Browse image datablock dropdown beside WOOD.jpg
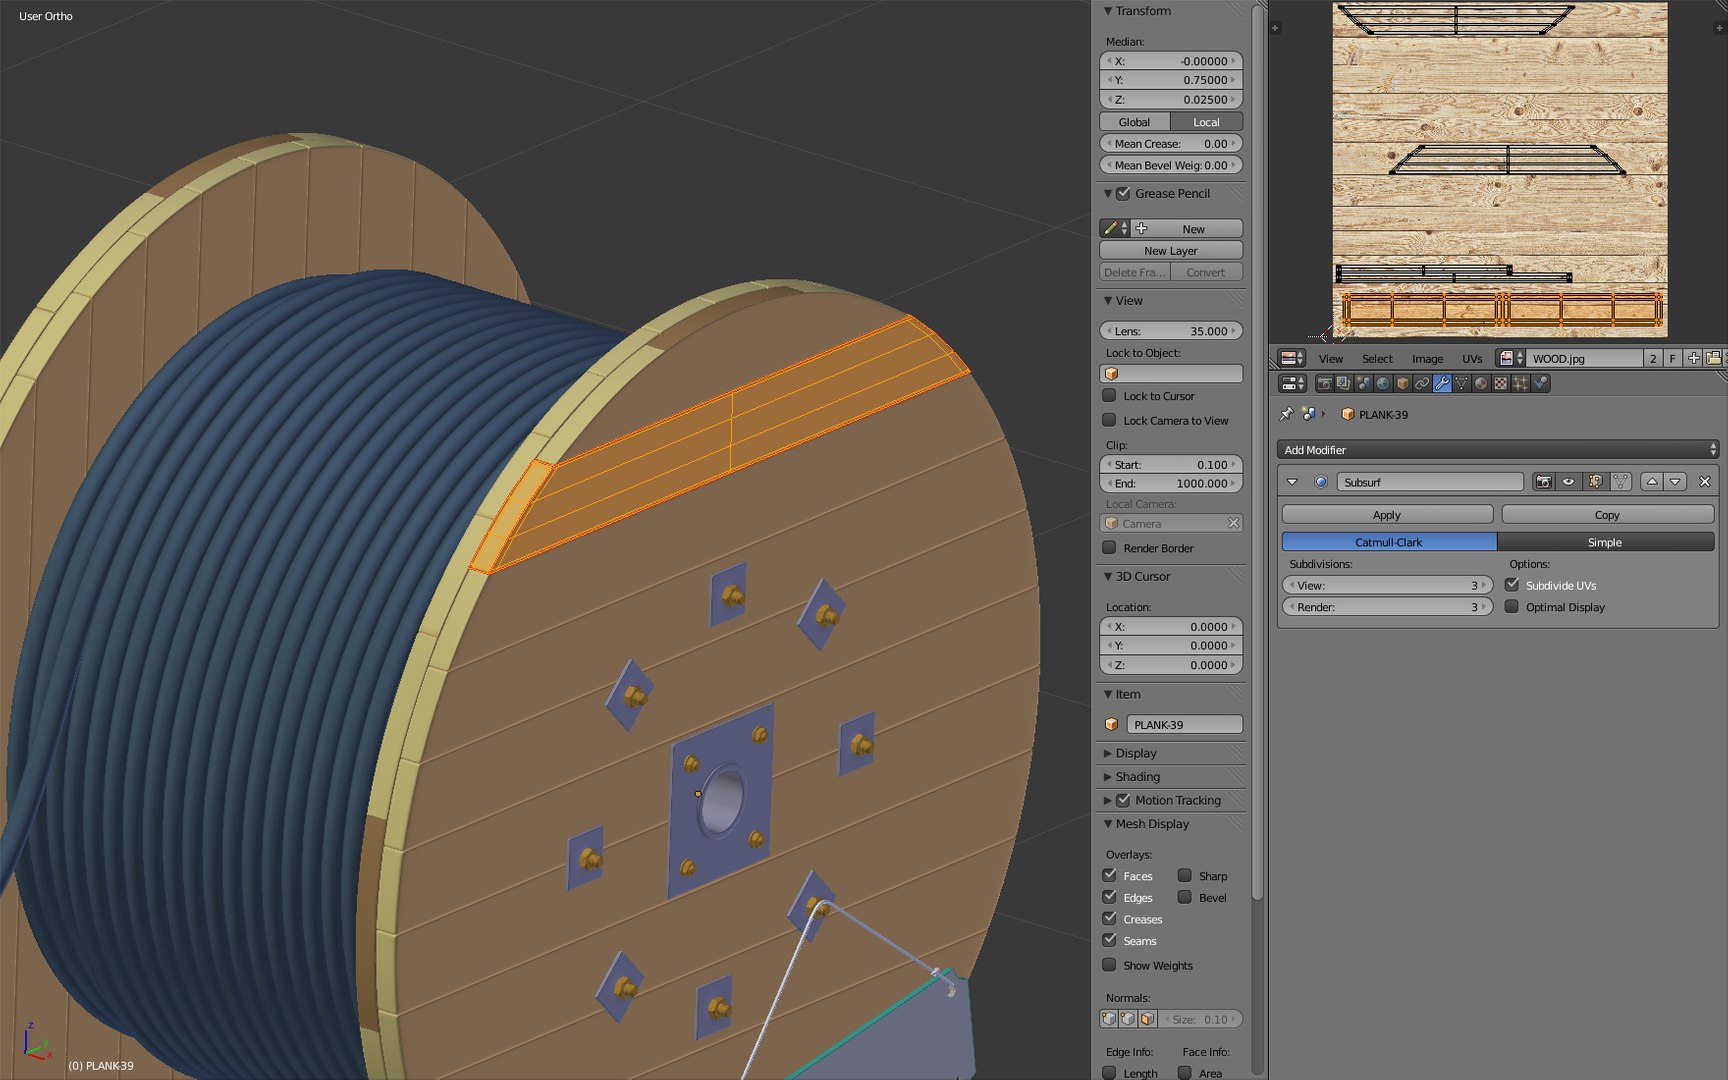 click(1511, 358)
